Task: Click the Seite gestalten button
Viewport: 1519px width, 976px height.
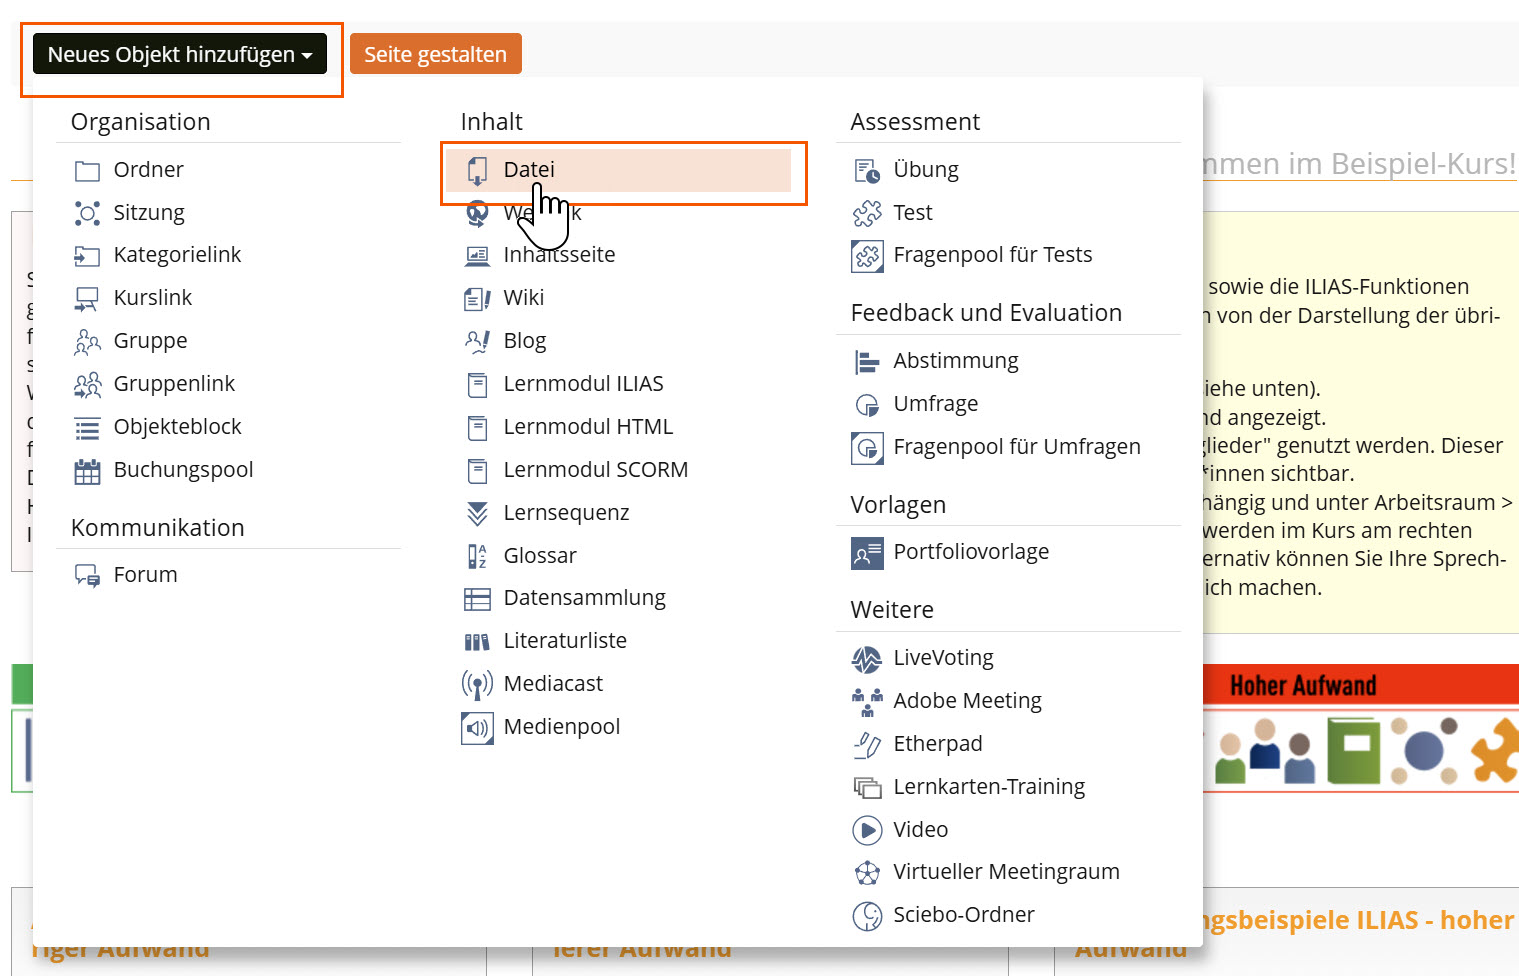Action: coord(436,53)
